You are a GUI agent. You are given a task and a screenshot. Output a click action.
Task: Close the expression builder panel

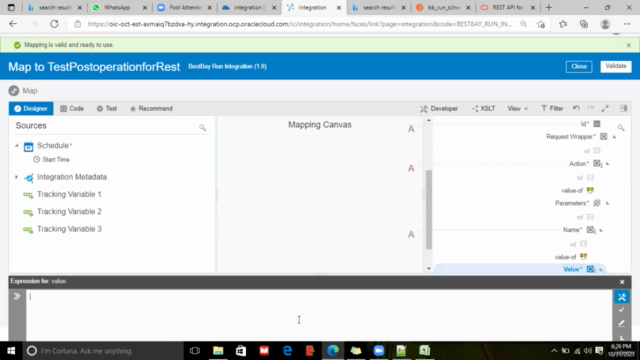[622, 282]
